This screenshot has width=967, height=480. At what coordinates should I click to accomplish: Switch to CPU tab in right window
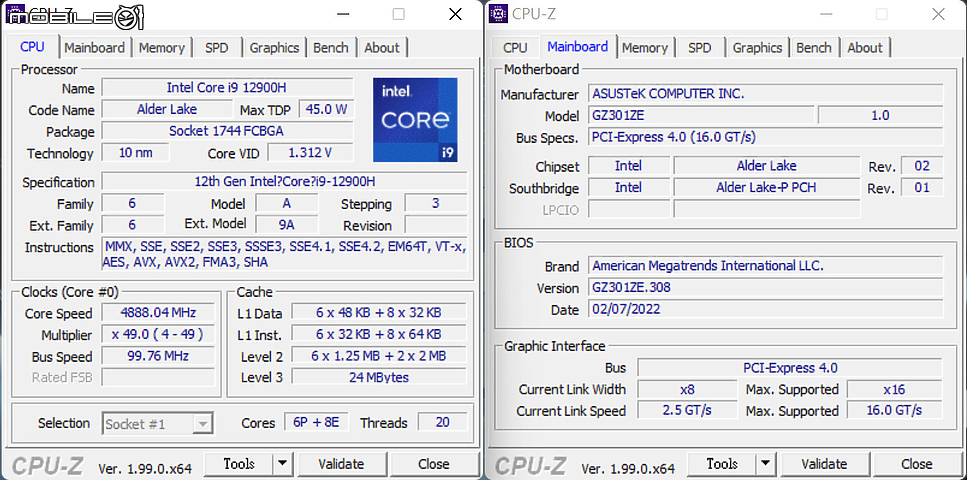[515, 48]
